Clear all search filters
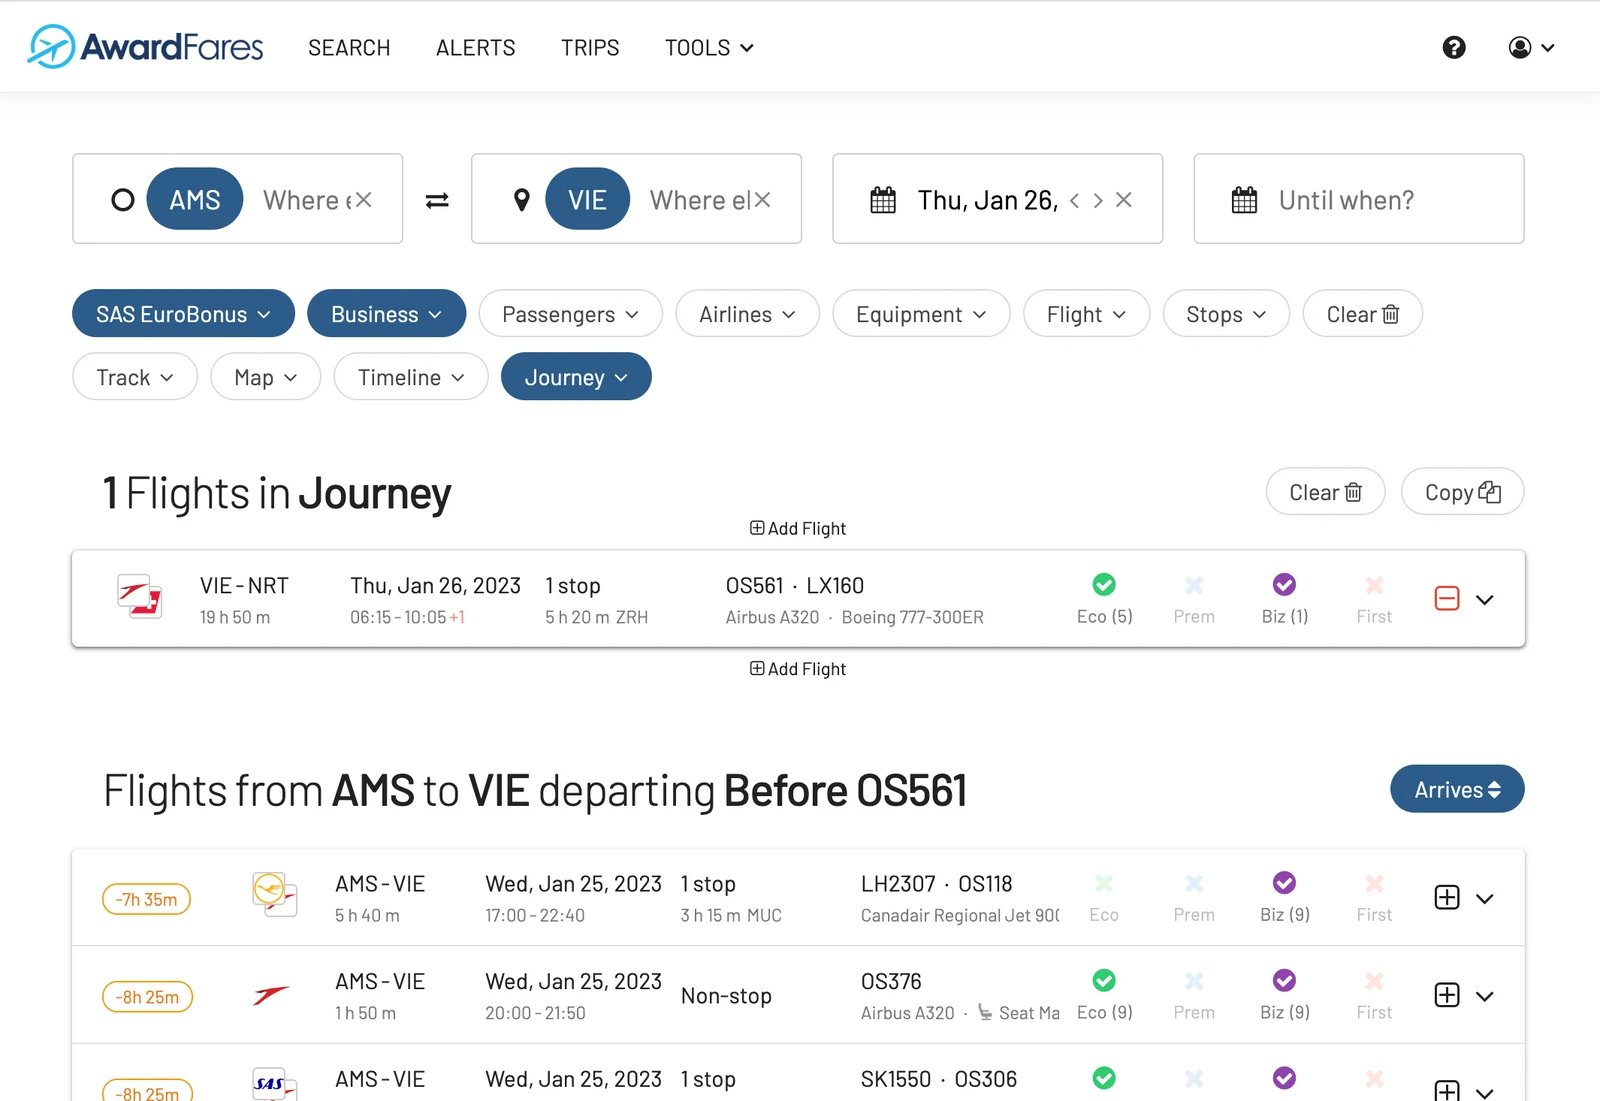Viewport: 1600px width, 1101px height. pos(1362,314)
